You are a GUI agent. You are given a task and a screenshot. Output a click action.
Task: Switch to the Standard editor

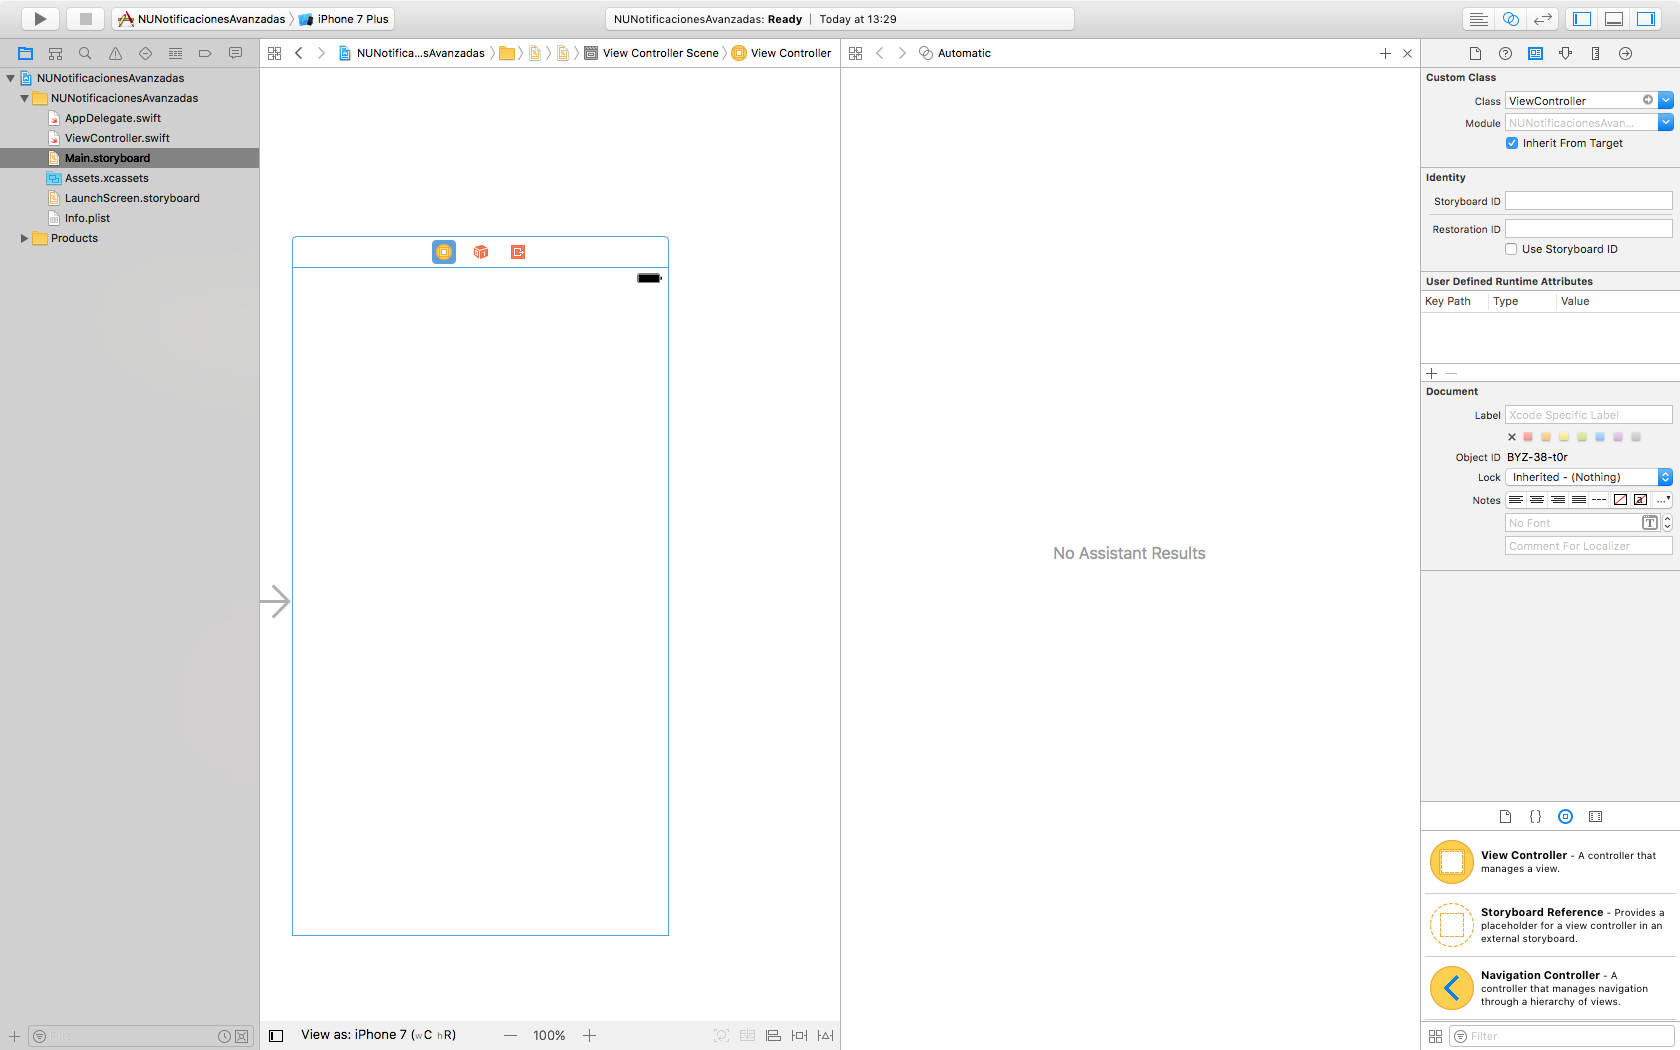tap(1478, 19)
